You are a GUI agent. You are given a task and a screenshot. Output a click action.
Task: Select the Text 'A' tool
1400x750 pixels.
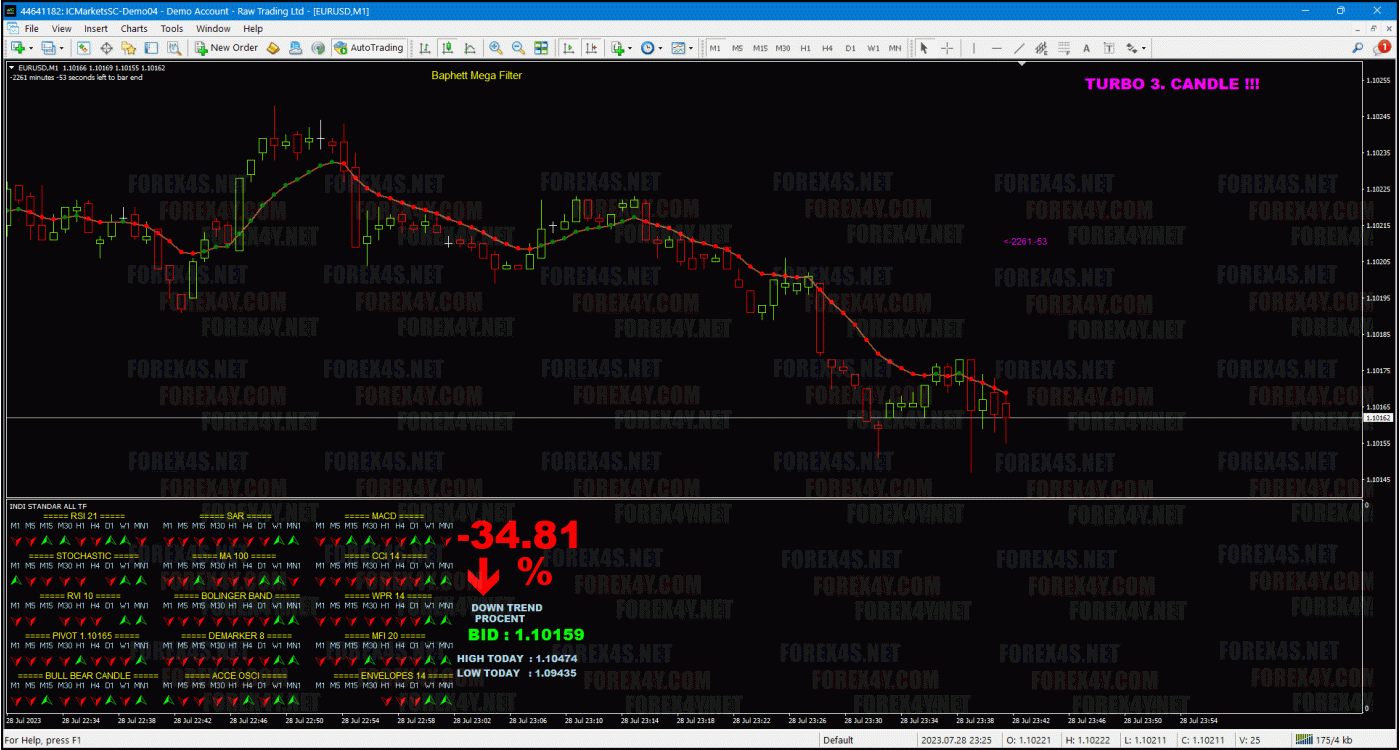pyautogui.click(x=1086, y=48)
